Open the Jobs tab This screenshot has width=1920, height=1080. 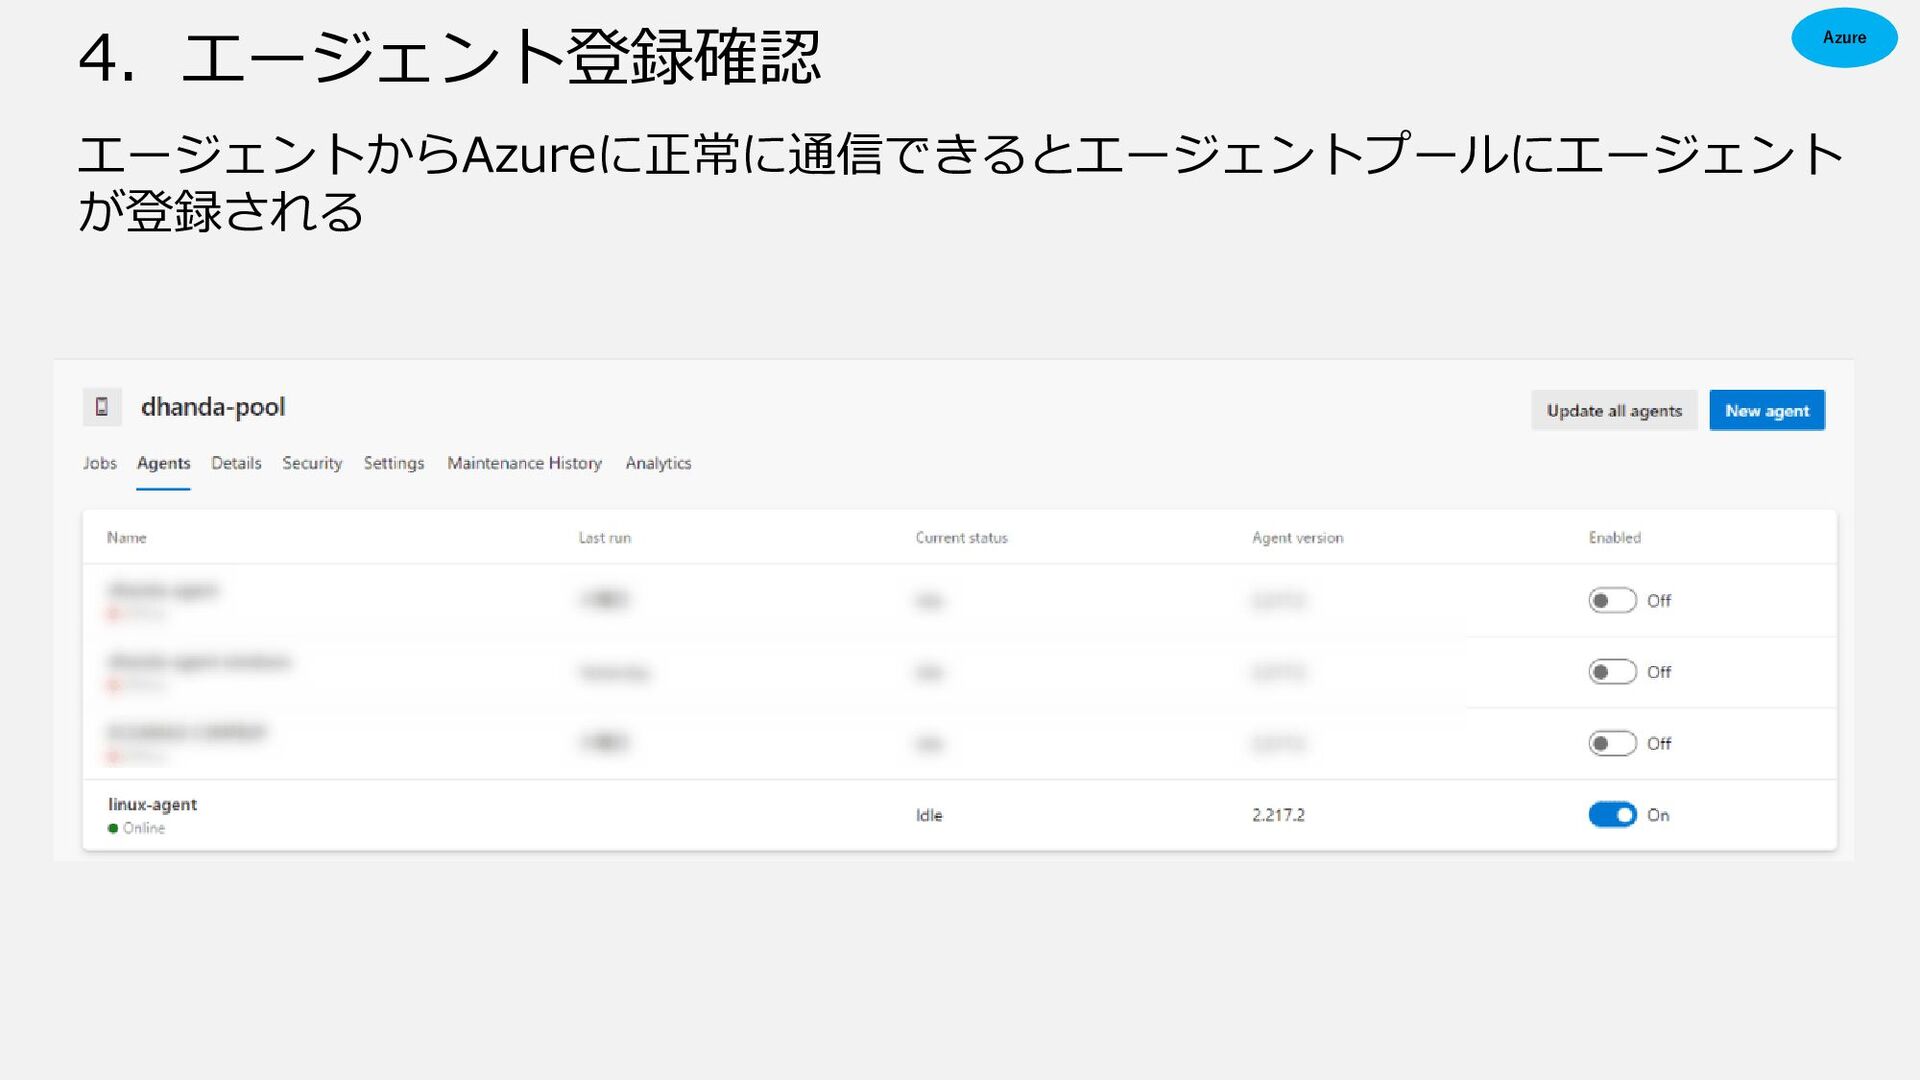(x=100, y=463)
